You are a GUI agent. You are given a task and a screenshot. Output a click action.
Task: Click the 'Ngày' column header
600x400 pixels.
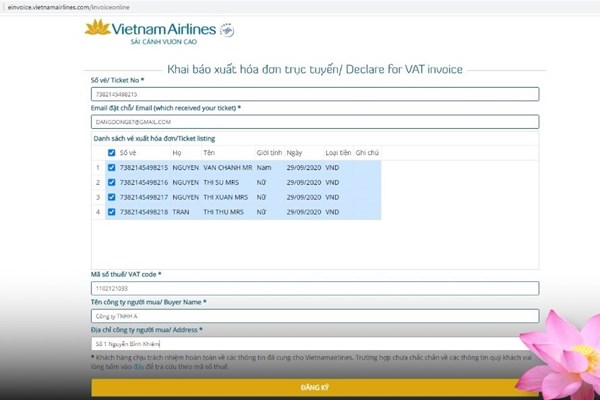click(x=294, y=153)
